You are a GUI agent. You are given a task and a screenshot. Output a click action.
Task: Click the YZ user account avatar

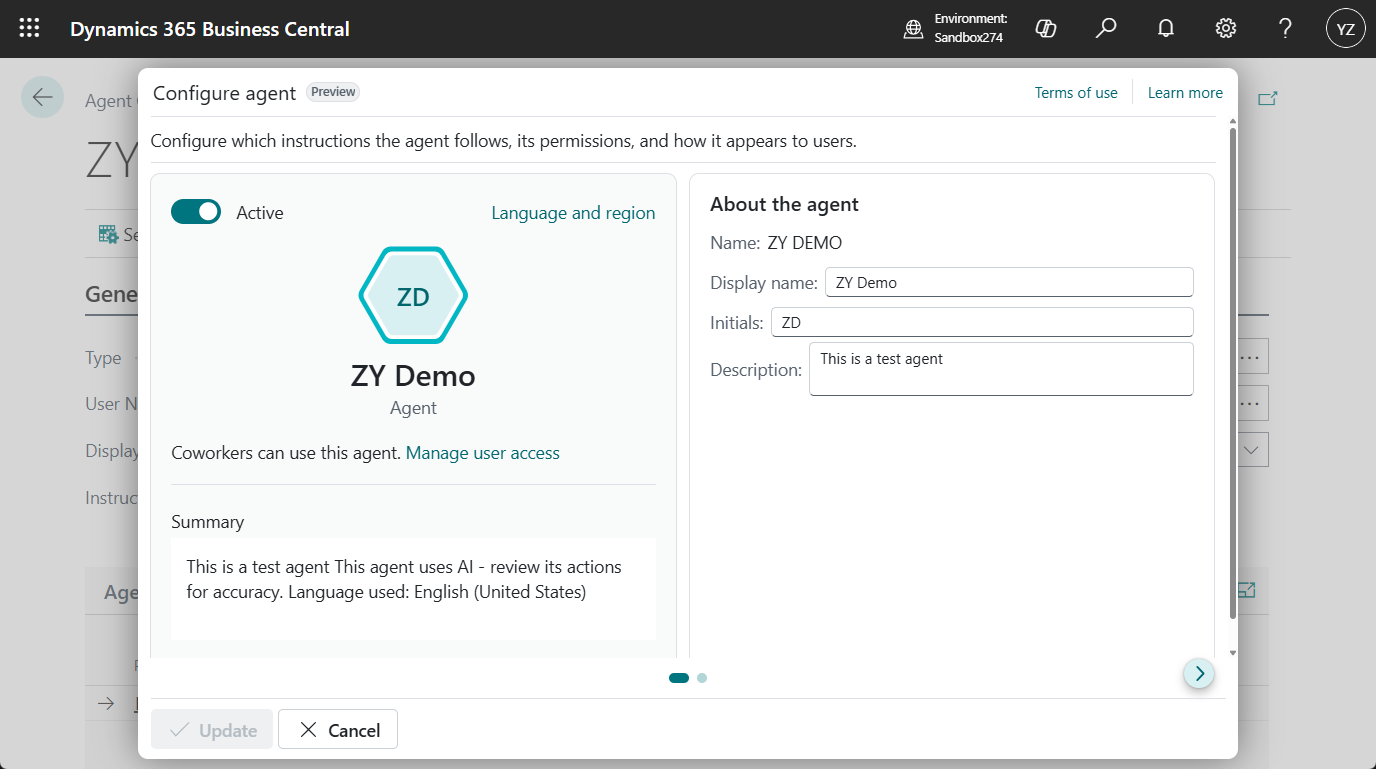tap(1345, 29)
